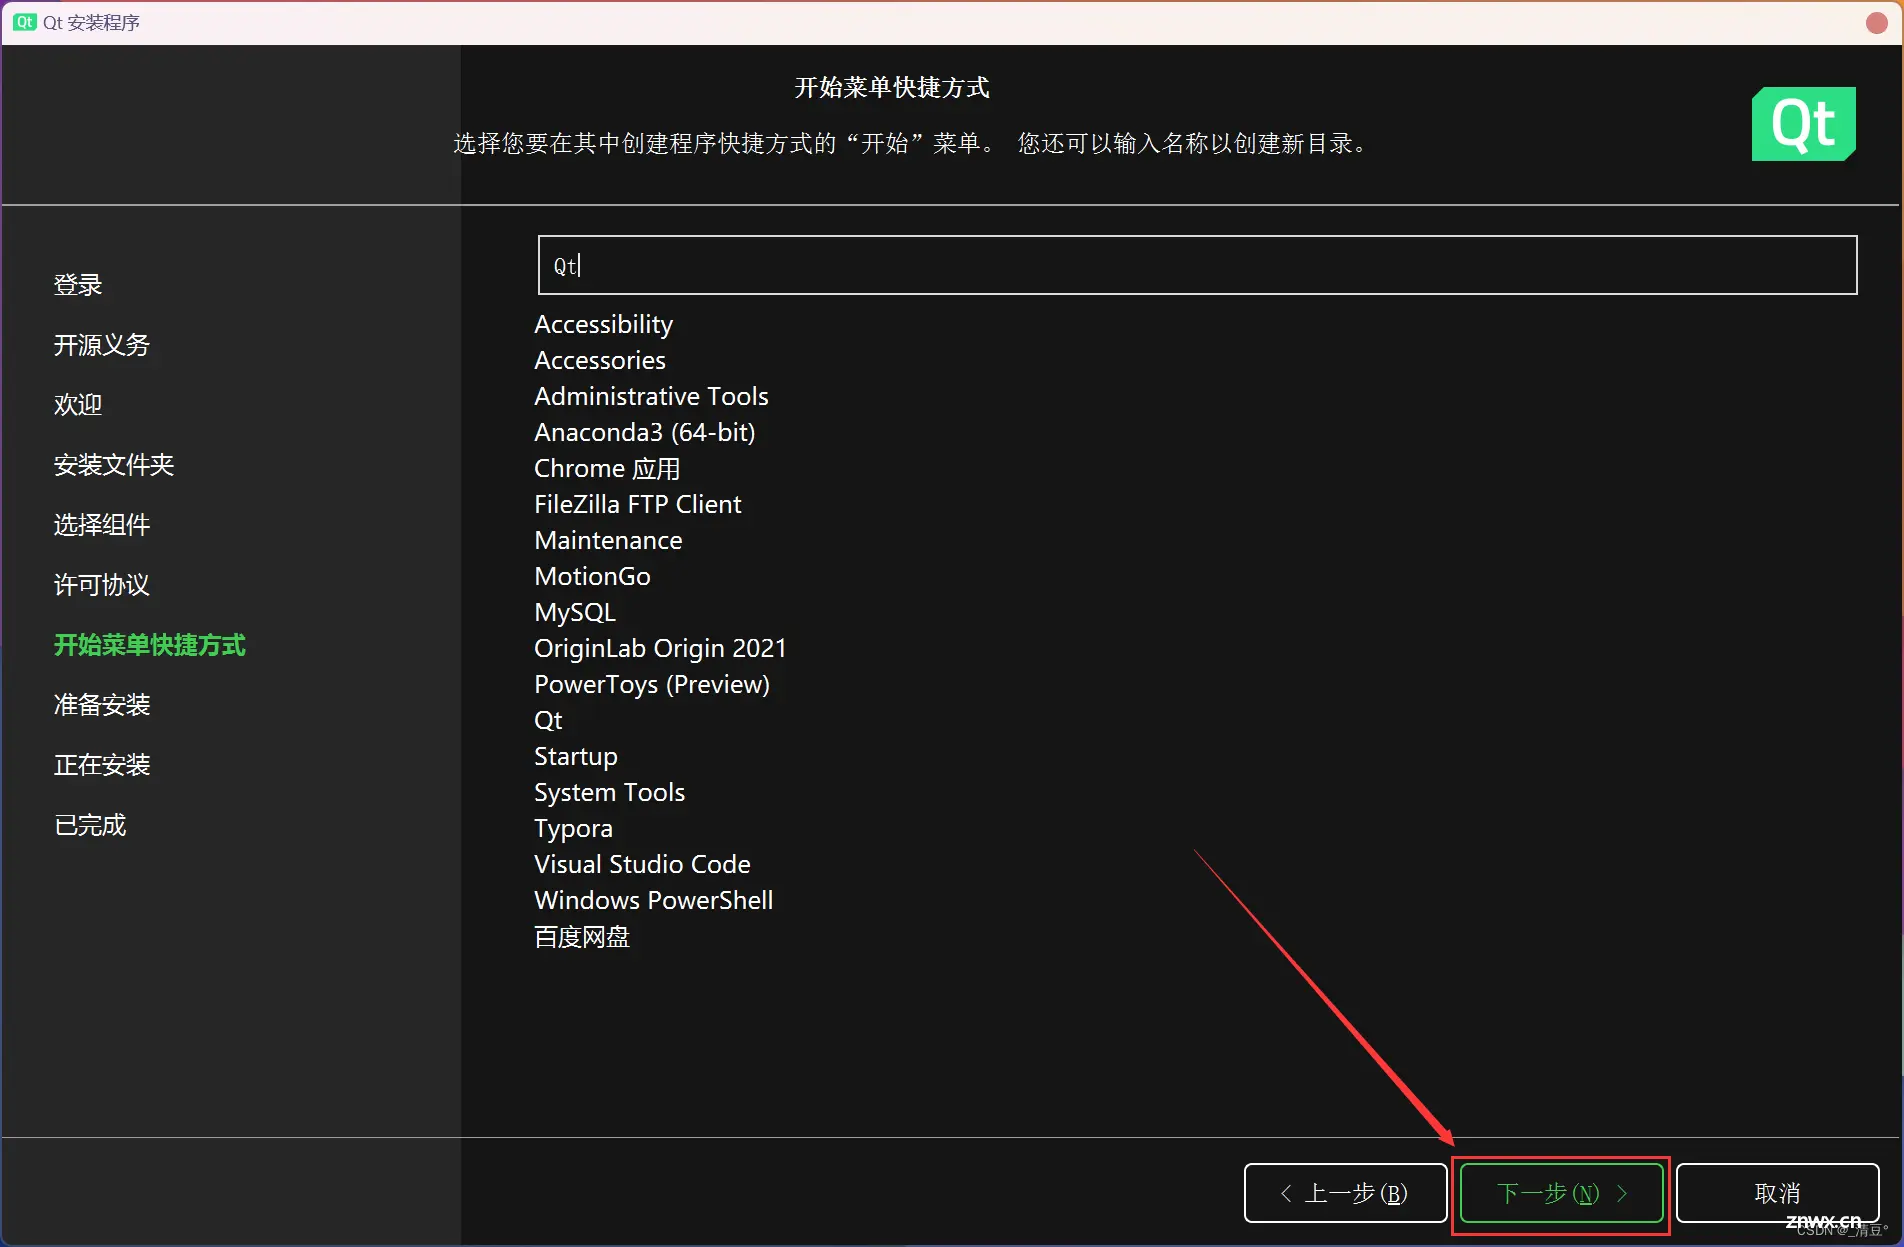Viewport: 1904px width, 1247px height.
Task: Select System Tools in the folder list
Action: pyautogui.click(x=609, y=792)
